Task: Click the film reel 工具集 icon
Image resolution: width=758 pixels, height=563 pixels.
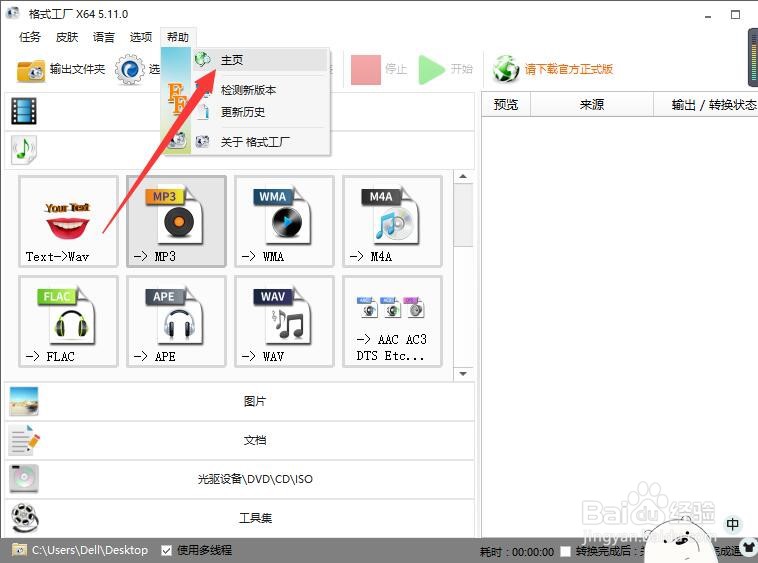Action: (25, 518)
